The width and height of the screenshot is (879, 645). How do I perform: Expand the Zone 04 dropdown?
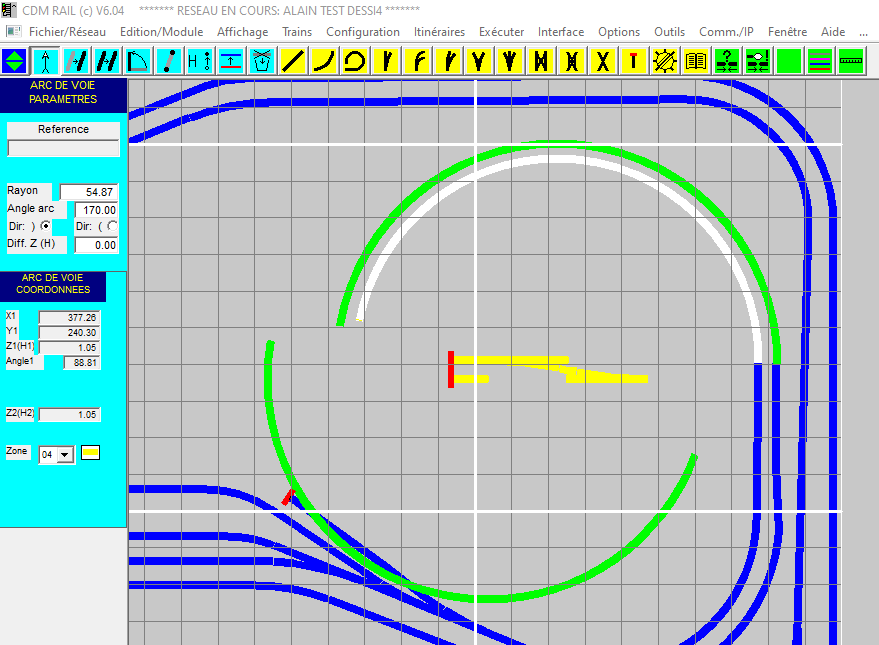65,454
